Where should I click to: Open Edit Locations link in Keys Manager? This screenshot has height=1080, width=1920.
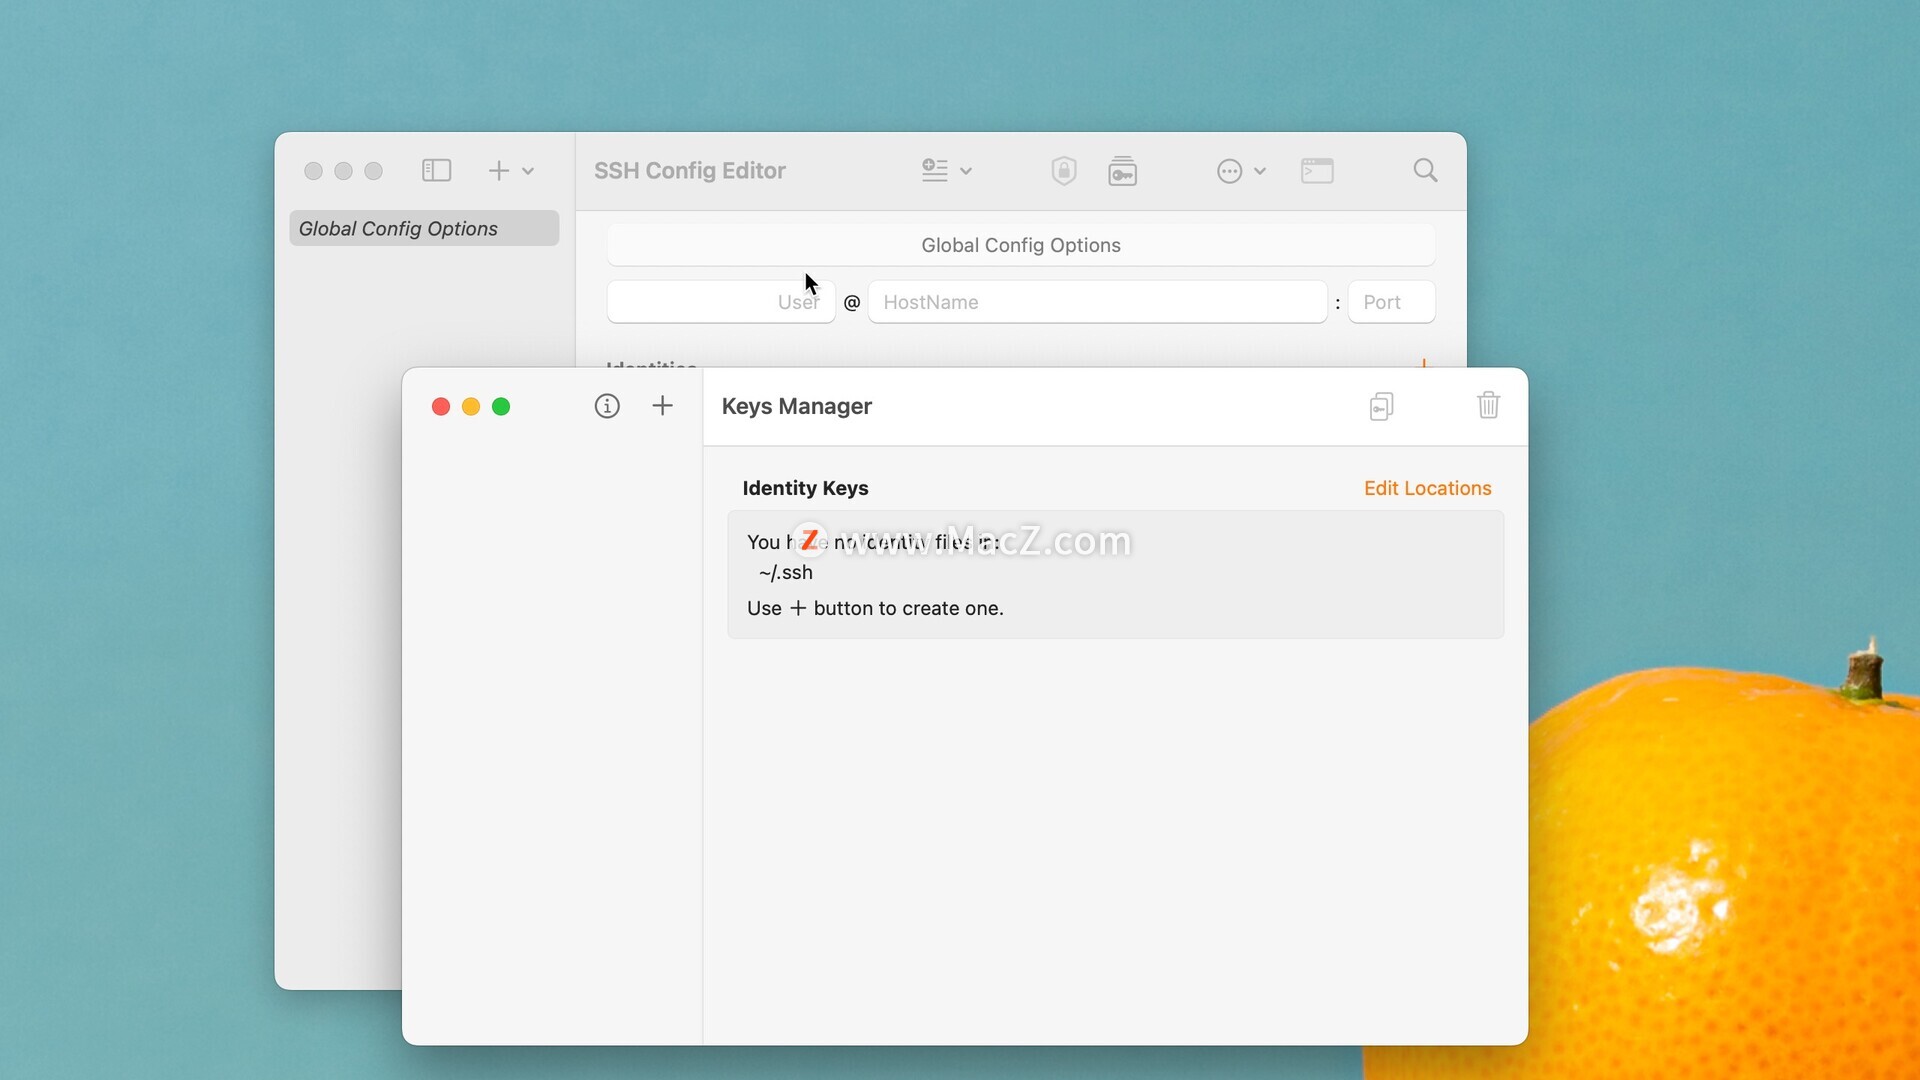click(1427, 488)
